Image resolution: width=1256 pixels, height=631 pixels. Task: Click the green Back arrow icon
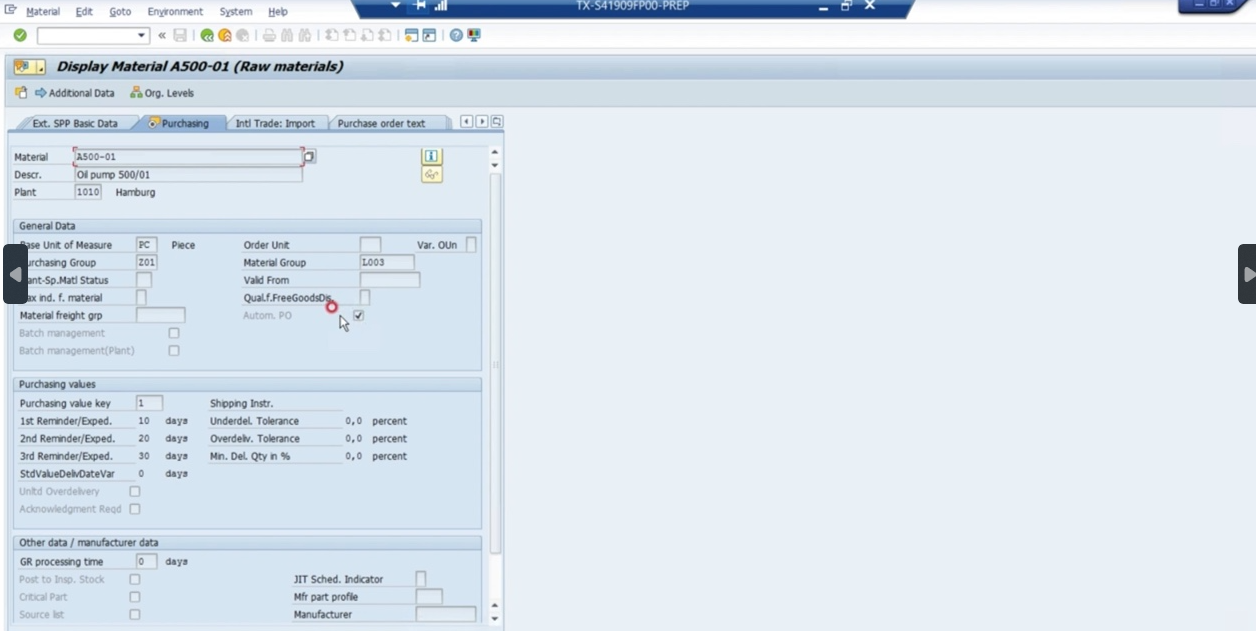(x=207, y=35)
